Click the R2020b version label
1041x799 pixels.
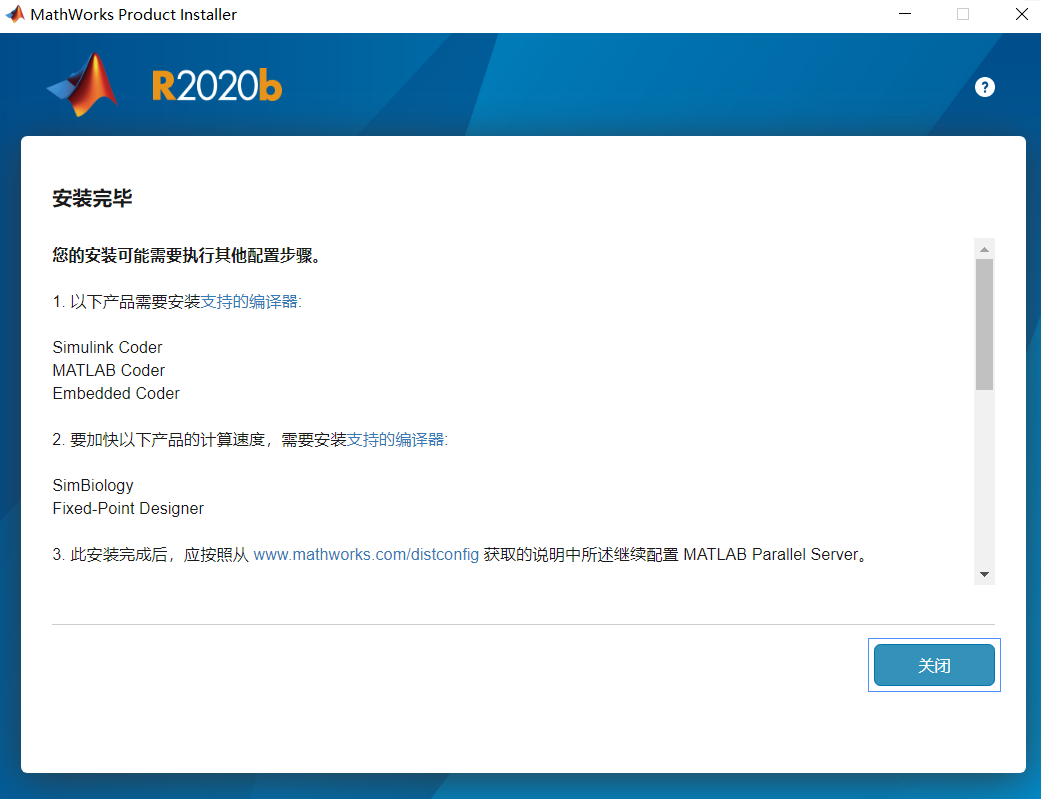click(x=217, y=86)
